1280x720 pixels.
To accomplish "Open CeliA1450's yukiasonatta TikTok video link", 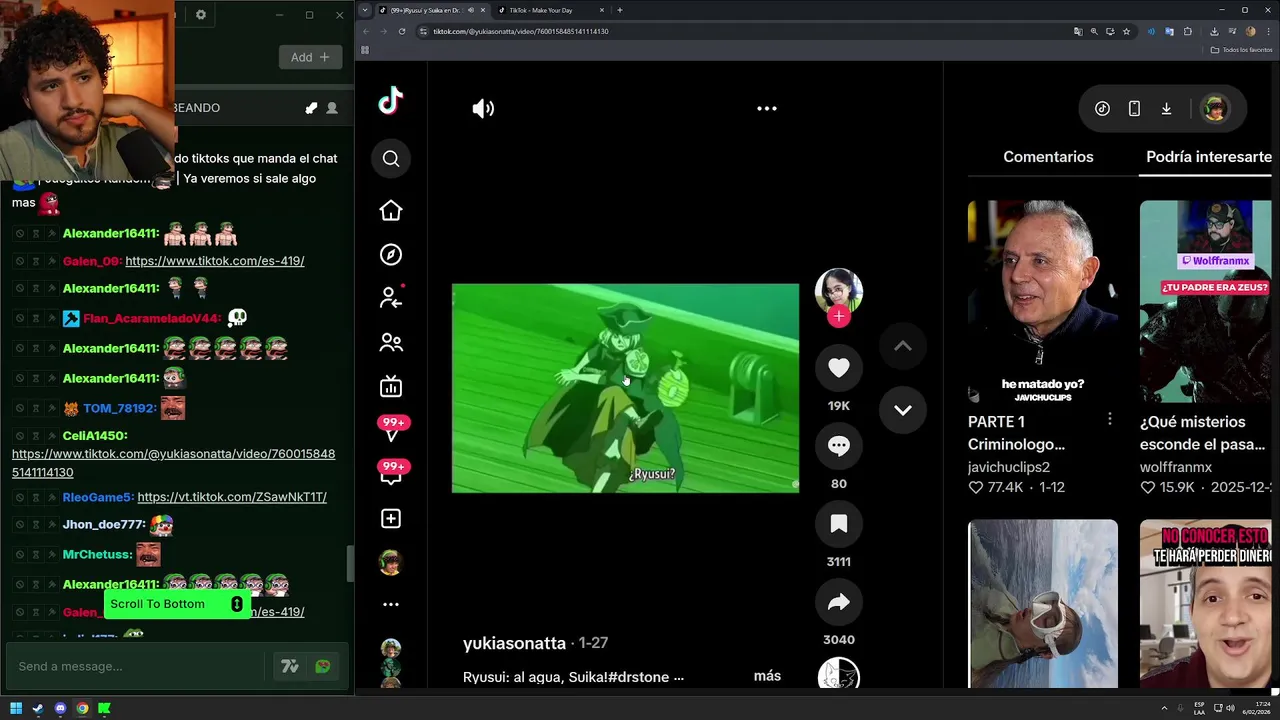I will tap(173, 463).
